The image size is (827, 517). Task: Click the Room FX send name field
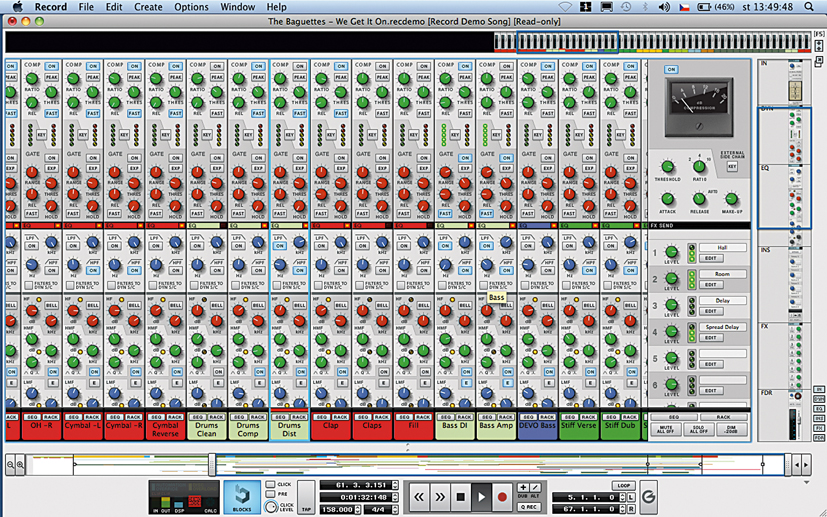click(x=723, y=274)
